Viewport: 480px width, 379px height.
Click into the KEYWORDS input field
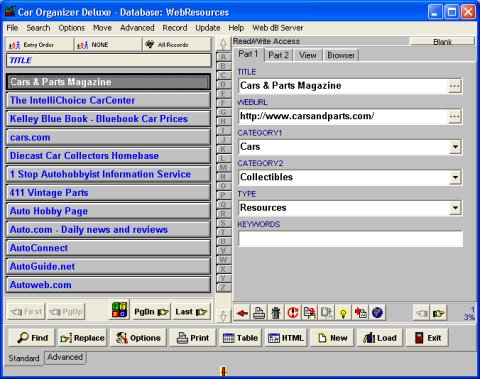pyautogui.click(x=351, y=238)
